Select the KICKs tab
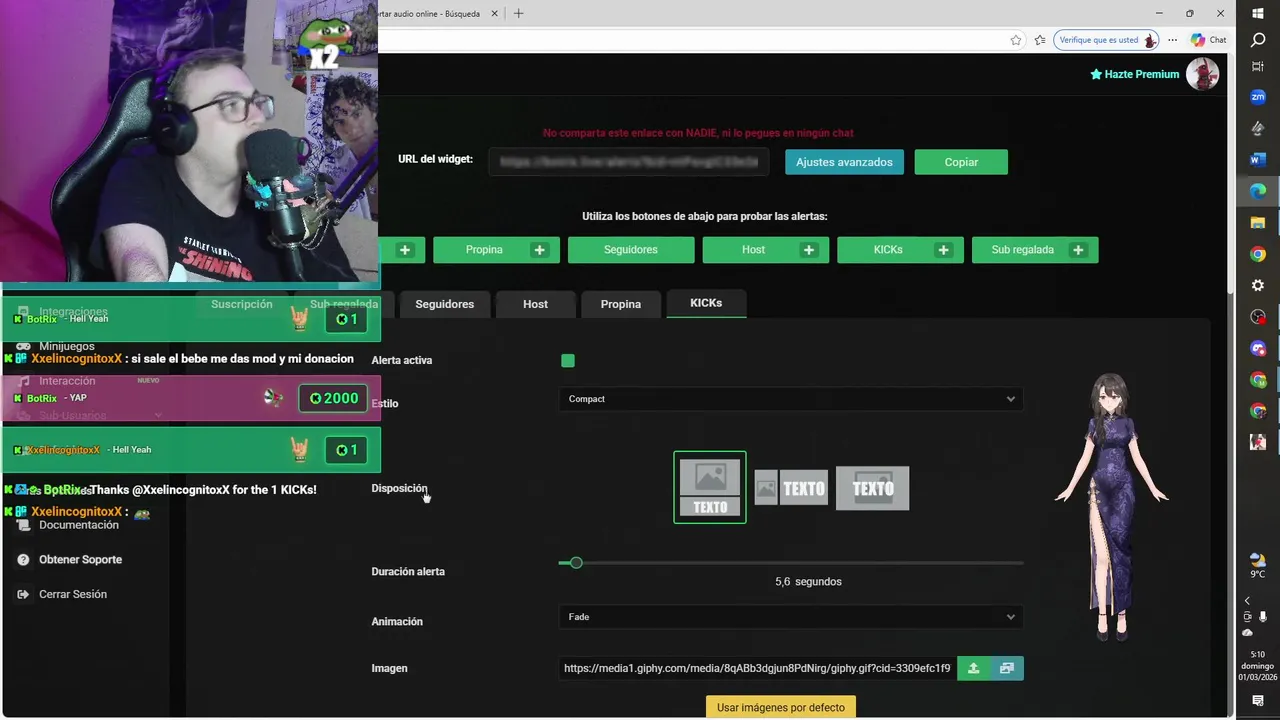Screen dimensions: 1280x720 point(706,303)
